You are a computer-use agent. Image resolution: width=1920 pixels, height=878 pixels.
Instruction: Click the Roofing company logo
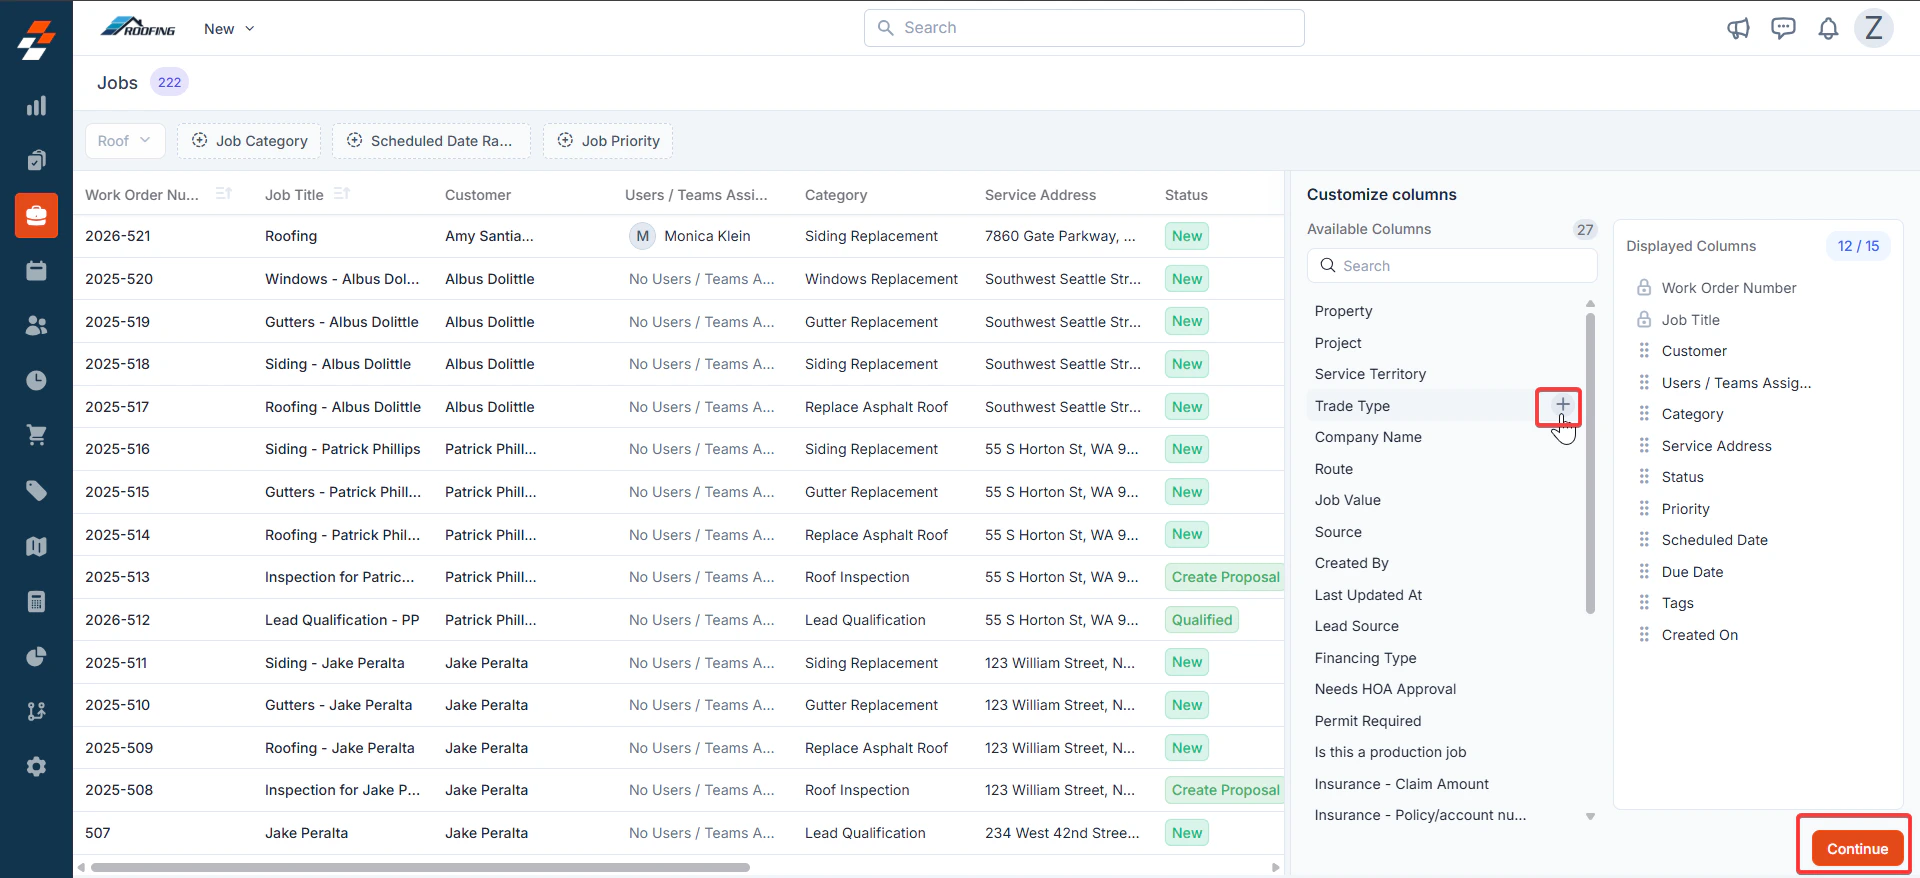coord(138,27)
